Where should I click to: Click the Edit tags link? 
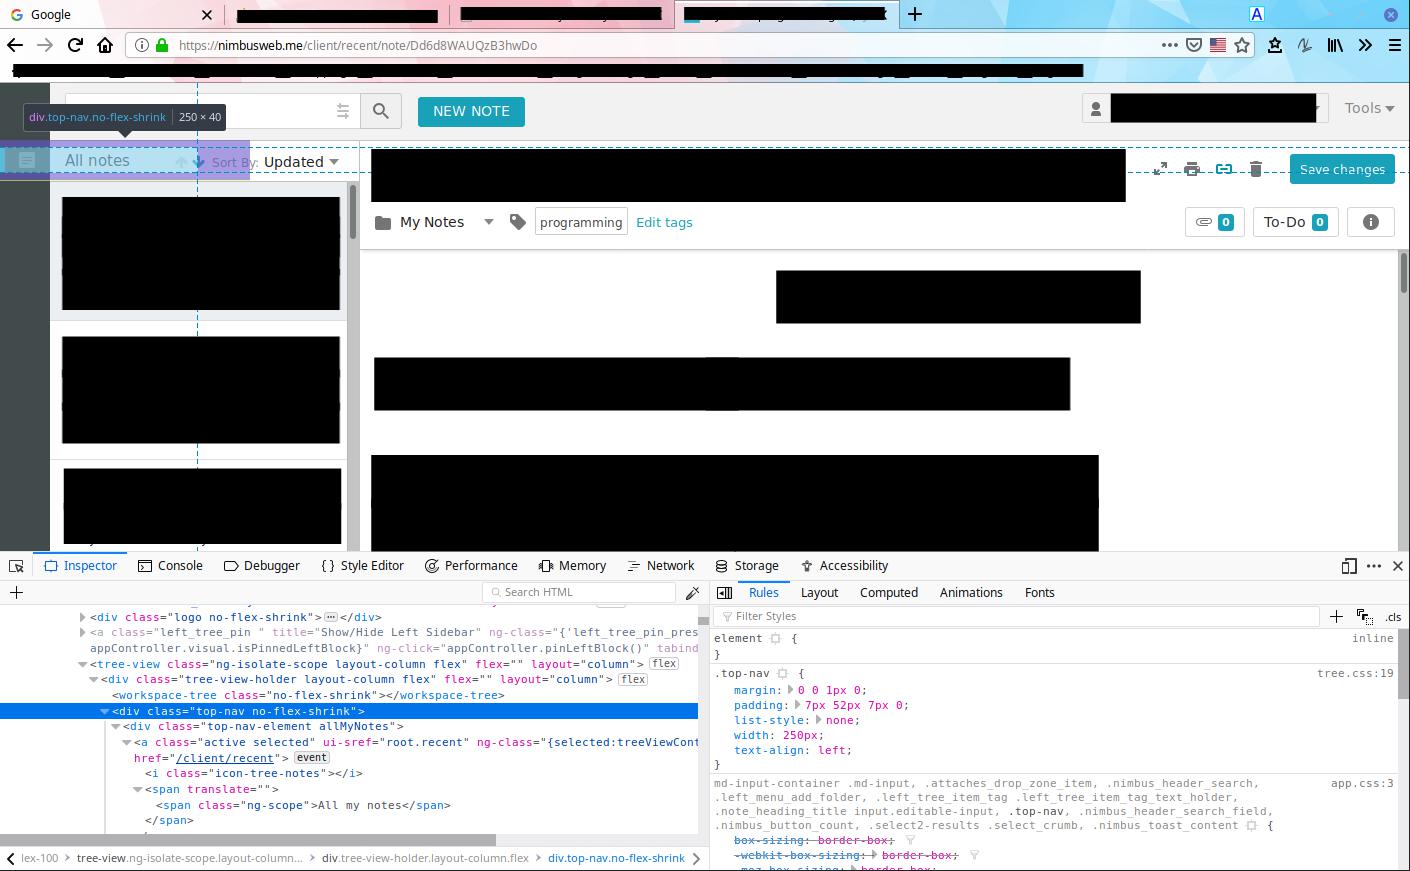click(x=664, y=222)
